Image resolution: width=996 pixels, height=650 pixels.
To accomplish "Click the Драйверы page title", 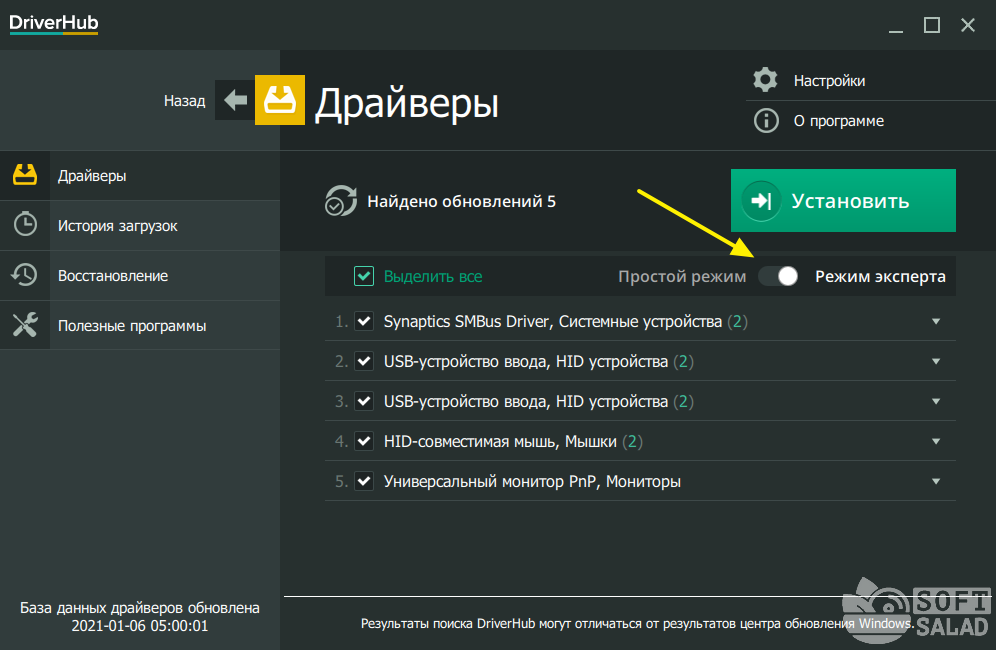I will tap(407, 103).
